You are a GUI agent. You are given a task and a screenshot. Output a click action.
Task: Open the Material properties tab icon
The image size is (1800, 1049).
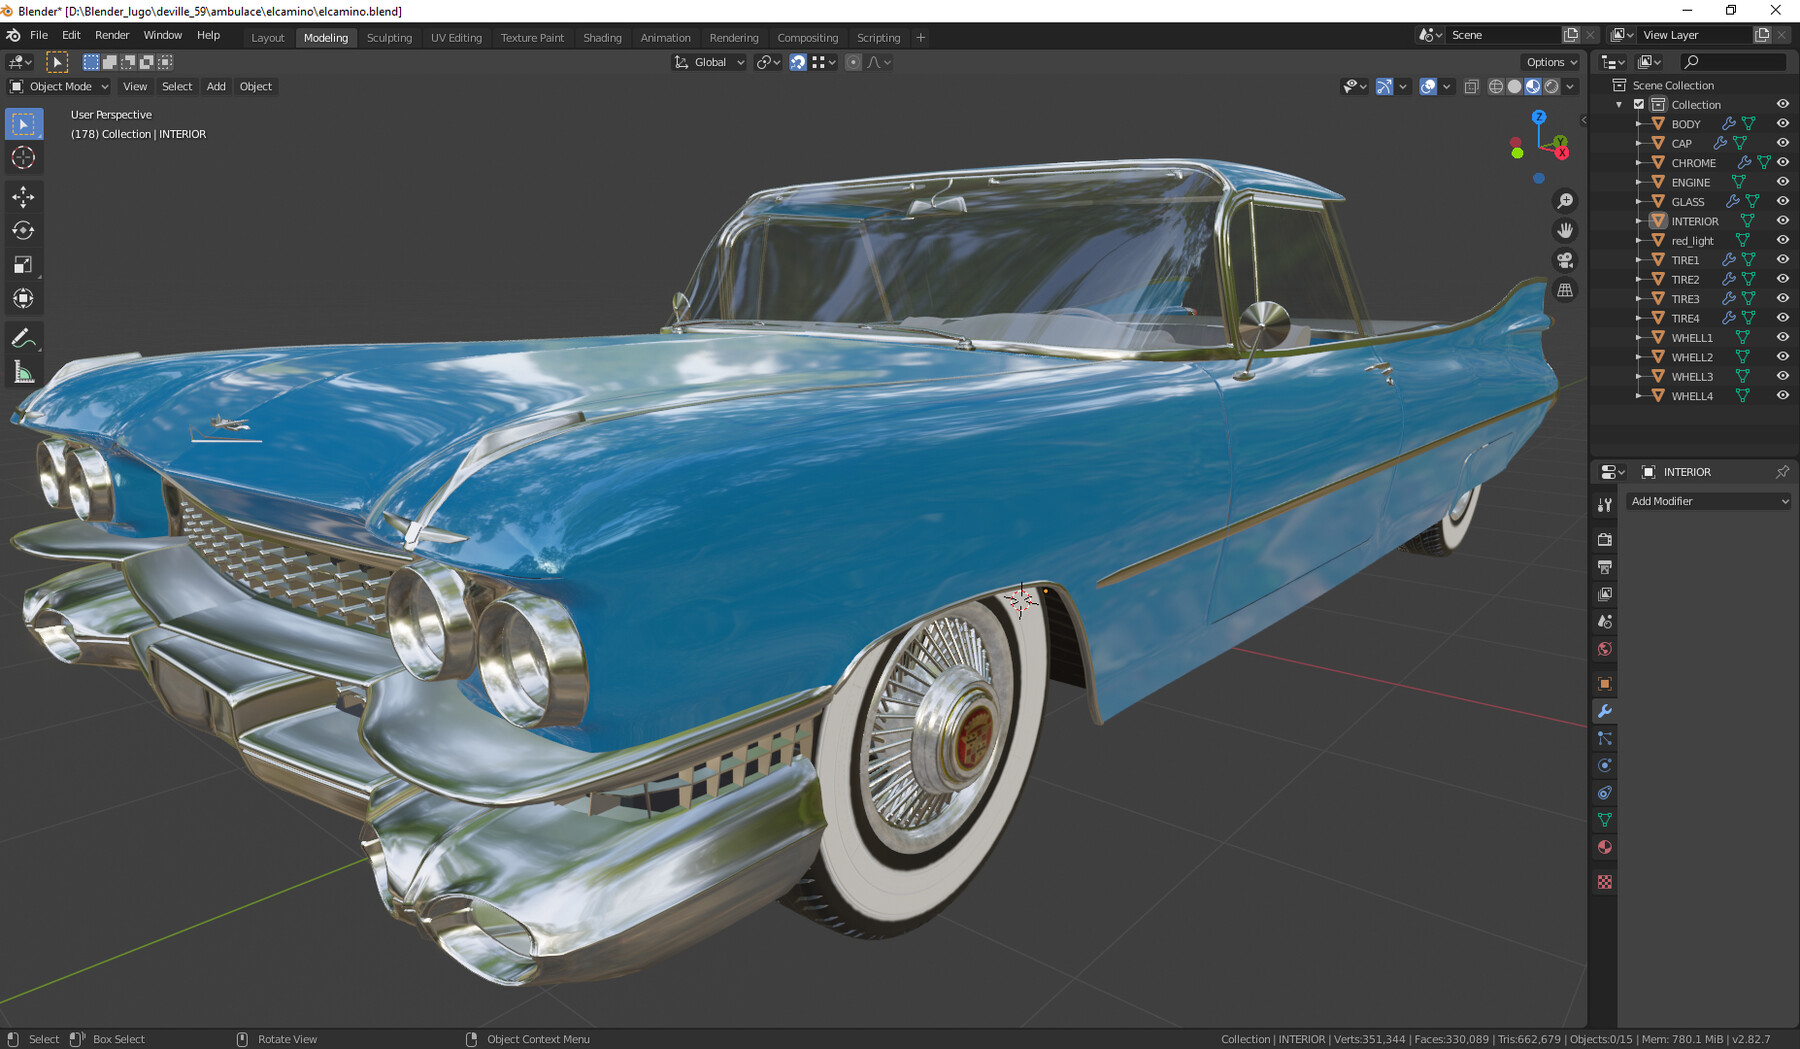1605,847
